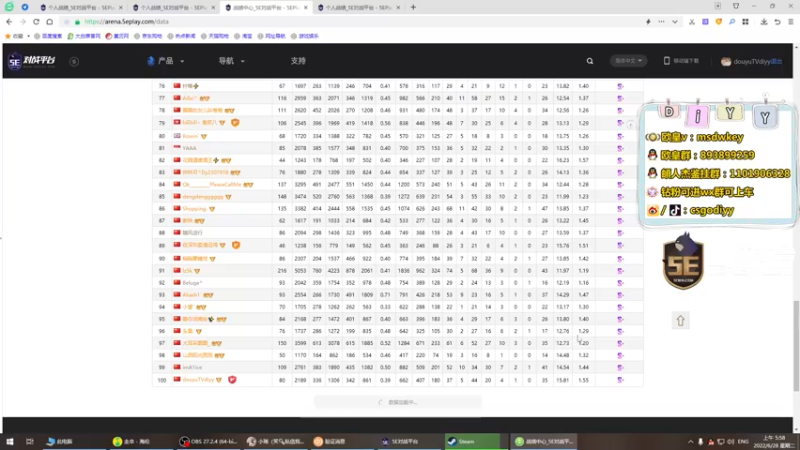Open player douyuTVdiyy in row 100
The width and height of the screenshot is (800, 450).
coord(198,380)
